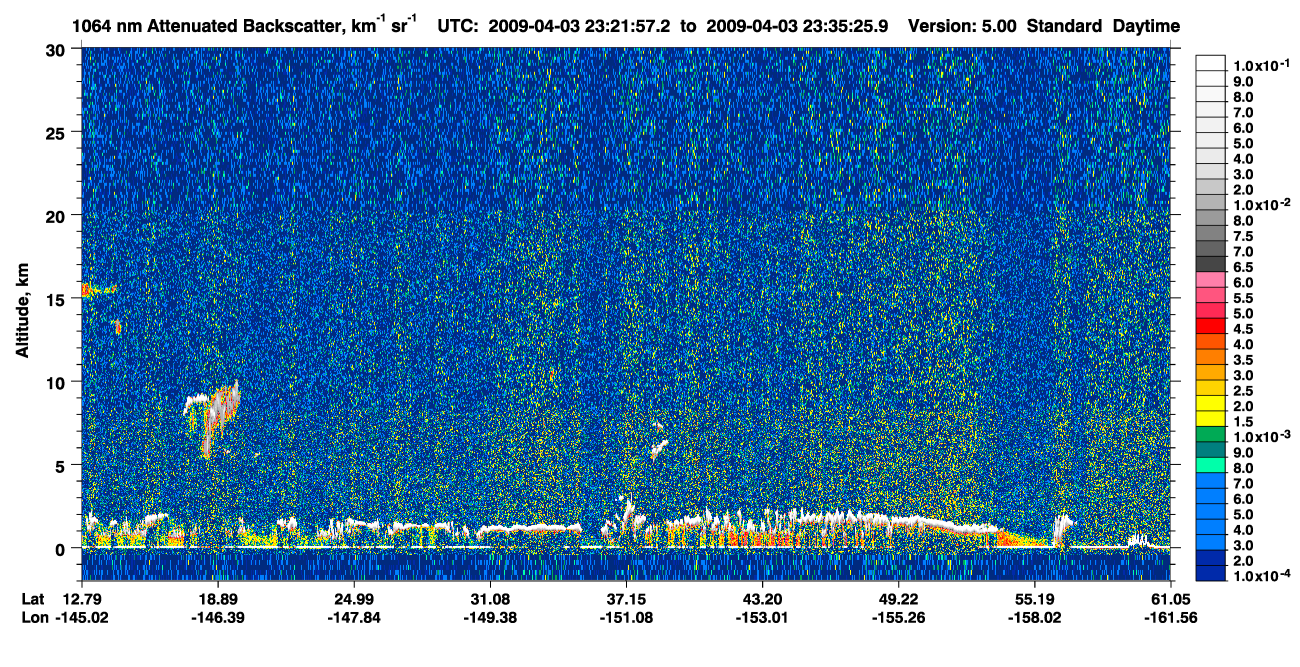Click the latitude value 37.15
The height and width of the screenshot is (667, 1300).
[x=626, y=599]
